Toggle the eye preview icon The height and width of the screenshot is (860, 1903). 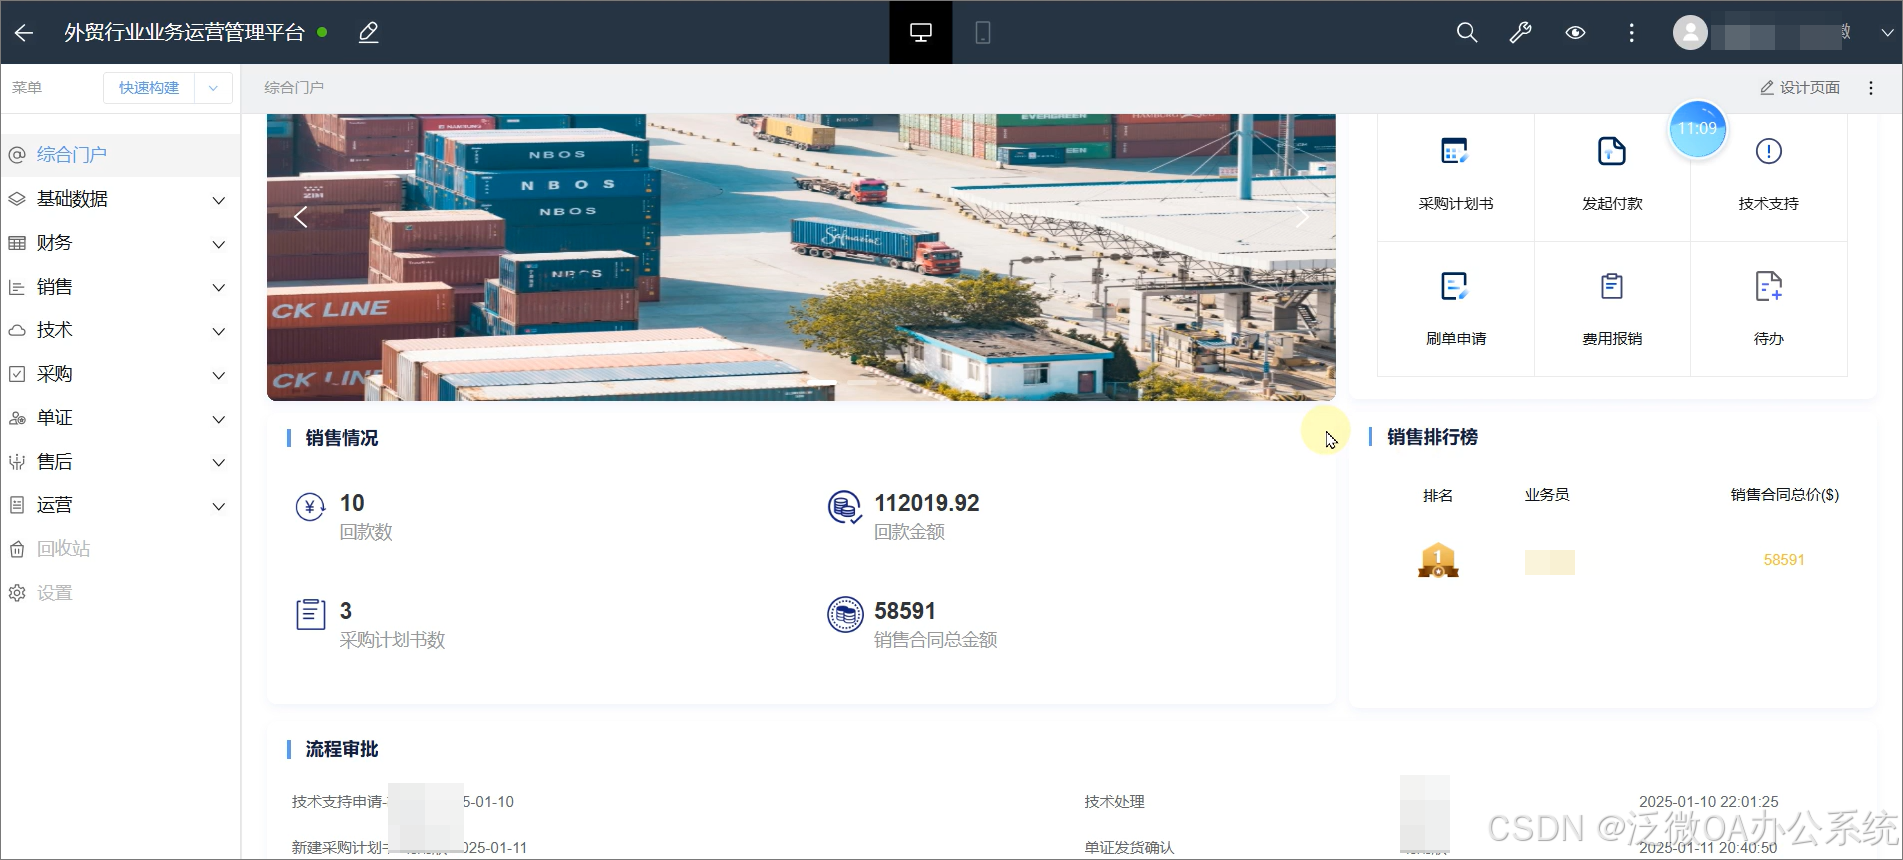(1575, 33)
